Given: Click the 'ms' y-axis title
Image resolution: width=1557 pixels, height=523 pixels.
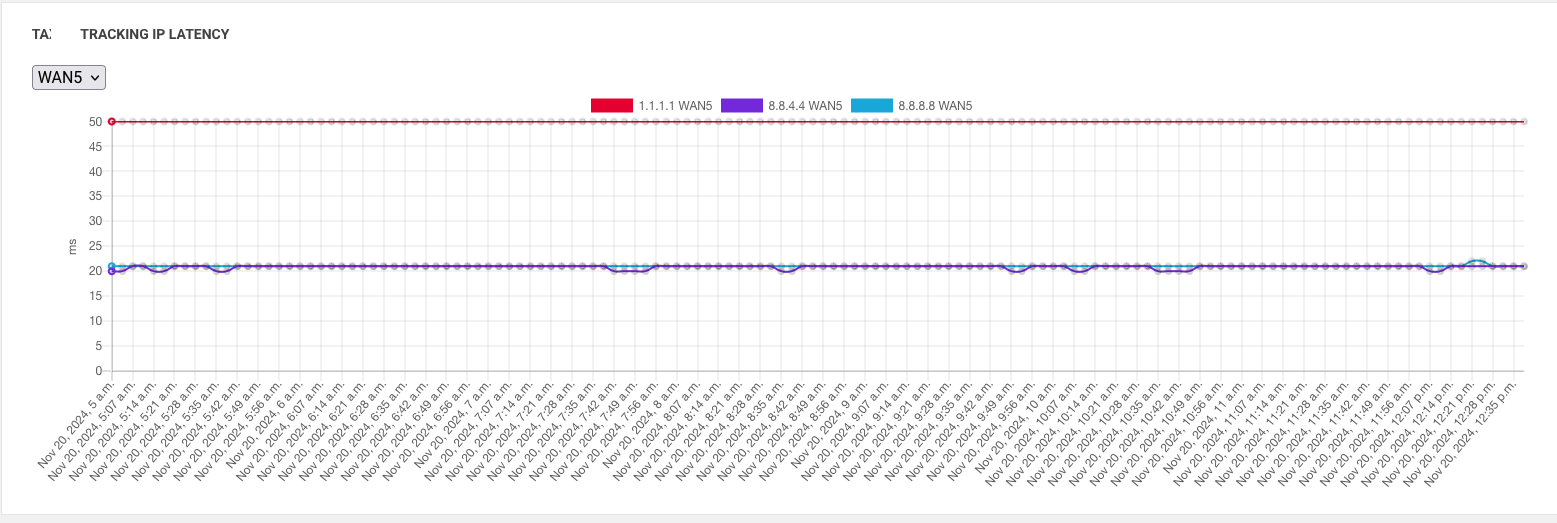Looking at the screenshot, I should [72, 246].
